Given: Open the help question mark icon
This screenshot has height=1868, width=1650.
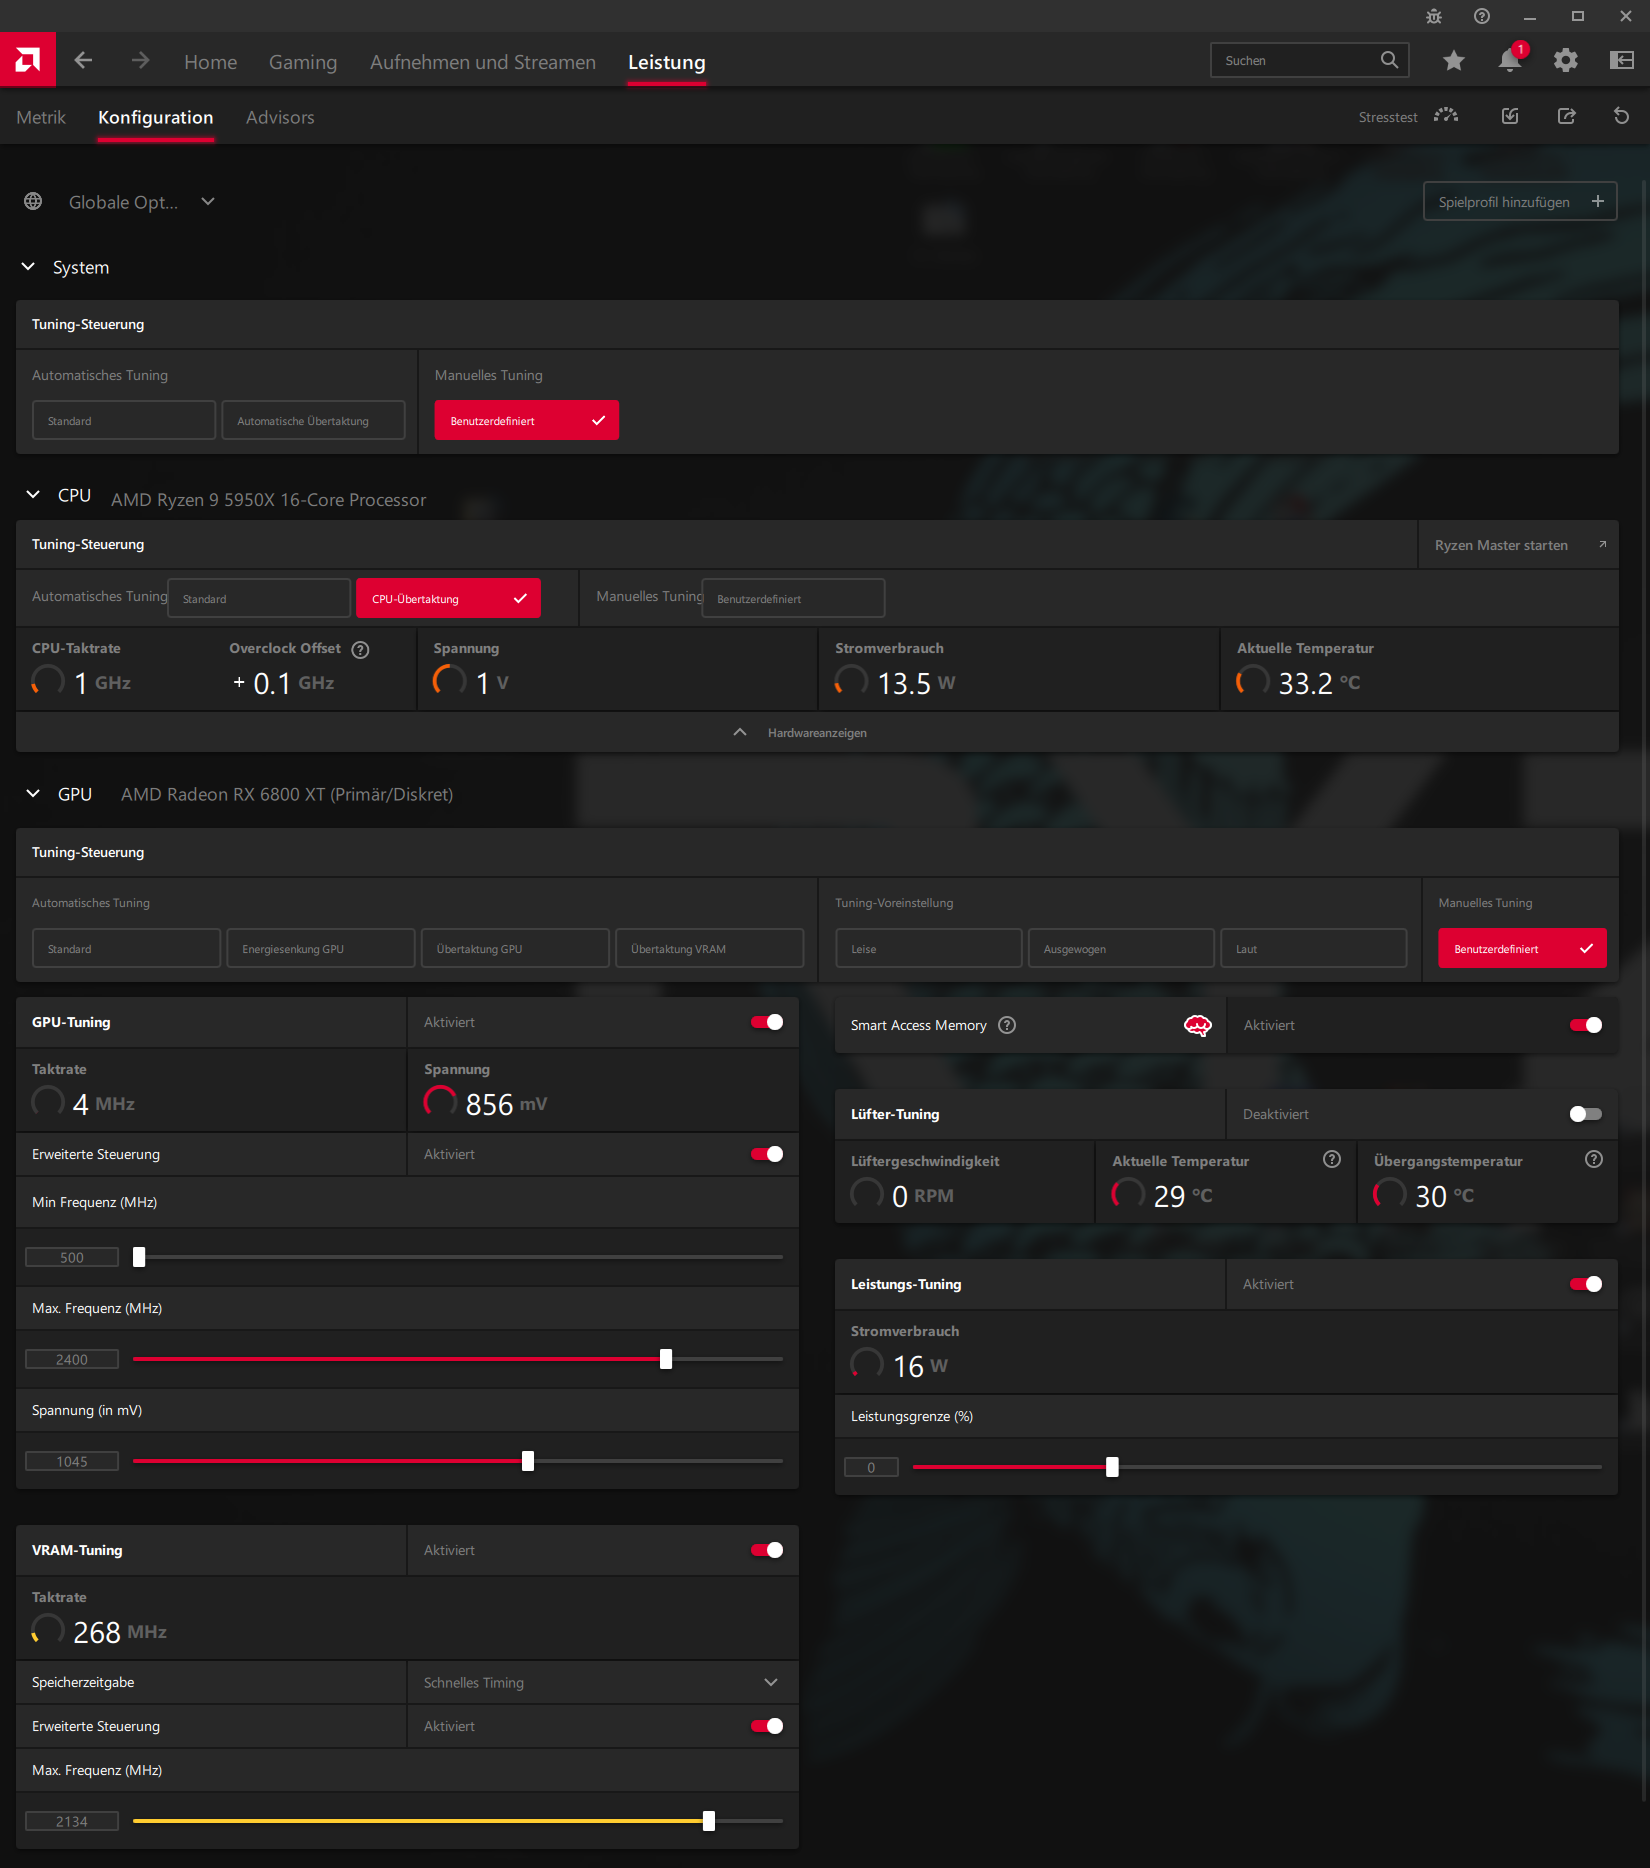Looking at the screenshot, I should pyautogui.click(x=1482, y=16).
